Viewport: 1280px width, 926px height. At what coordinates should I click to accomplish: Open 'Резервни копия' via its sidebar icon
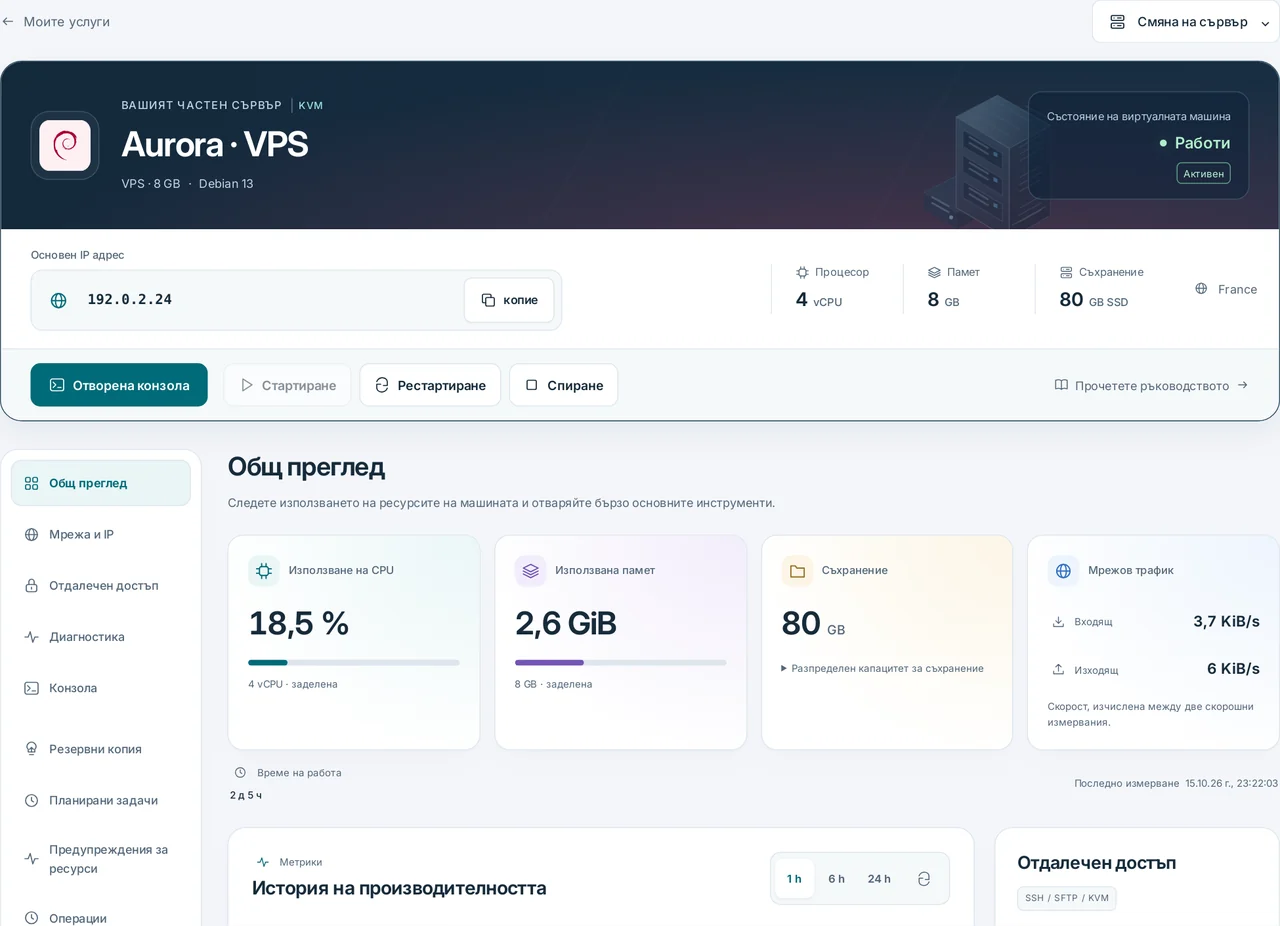pos(32,749)
